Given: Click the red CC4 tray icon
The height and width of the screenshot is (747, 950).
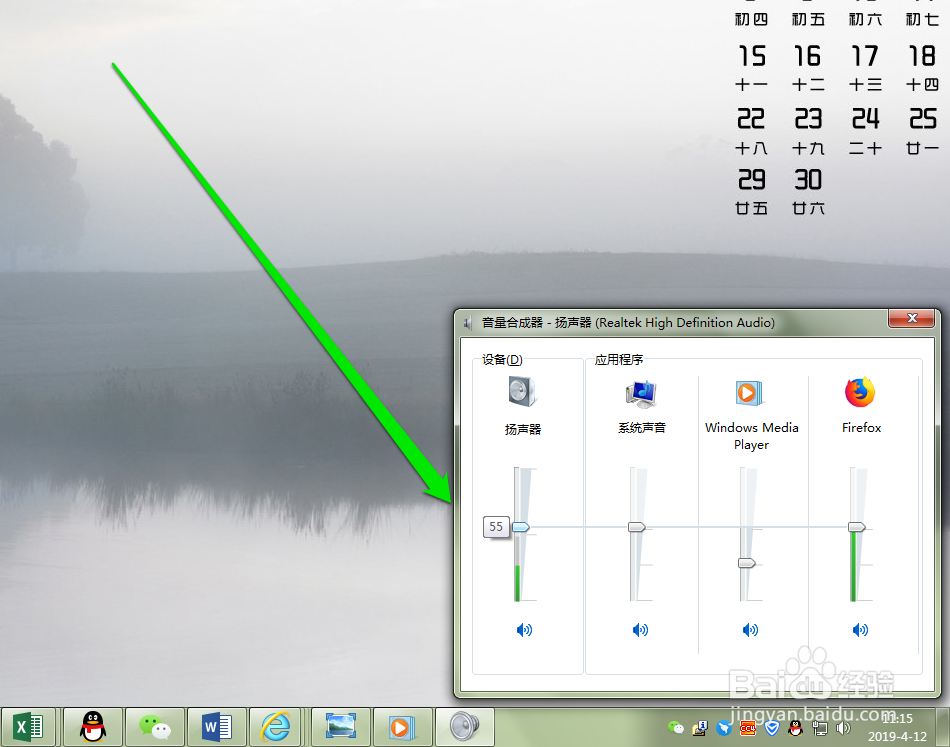Looking at the screenshot, I should click(748, 728).
